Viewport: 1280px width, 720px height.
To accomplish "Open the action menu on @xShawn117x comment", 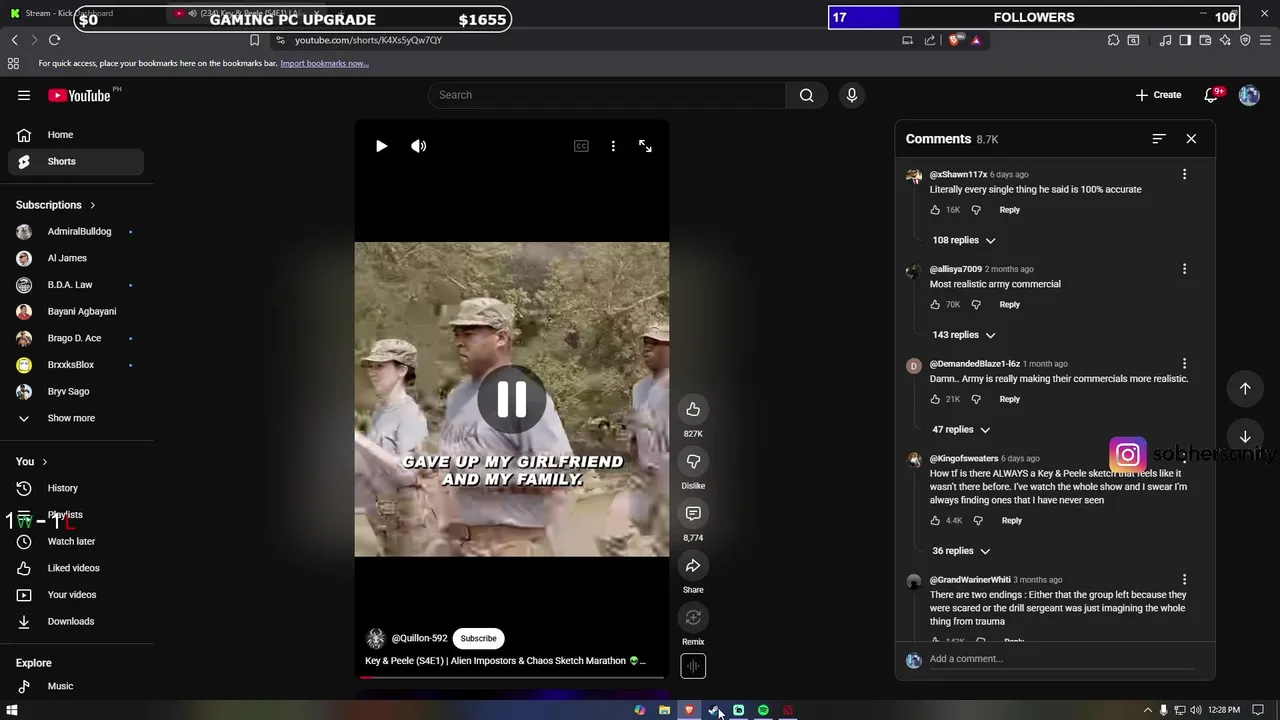I will coord(1184,174).
